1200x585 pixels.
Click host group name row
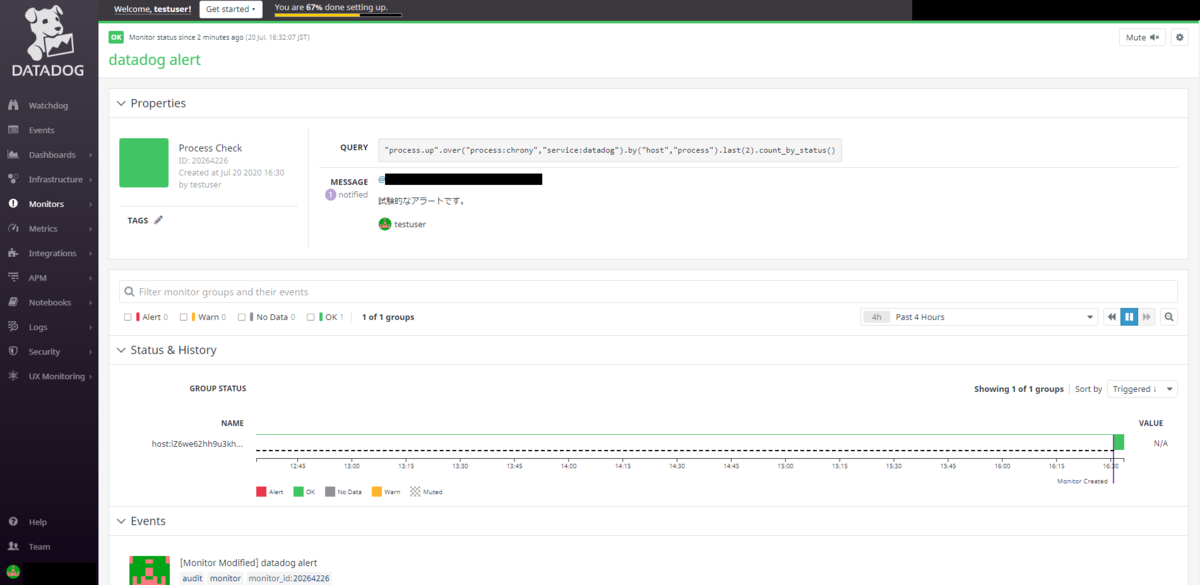tap(196, 443)
